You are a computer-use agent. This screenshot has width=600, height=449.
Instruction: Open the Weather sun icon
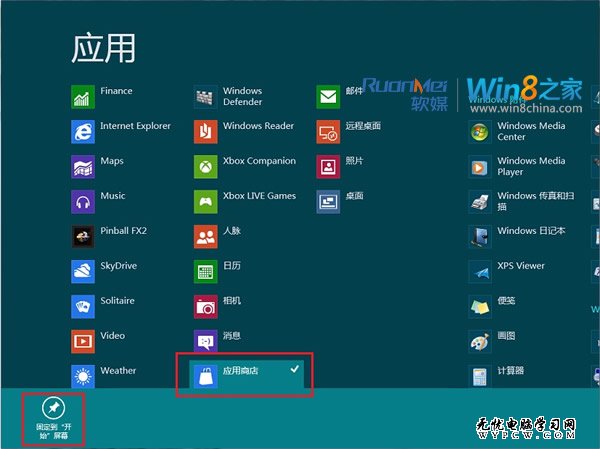[x=83, y=376]
